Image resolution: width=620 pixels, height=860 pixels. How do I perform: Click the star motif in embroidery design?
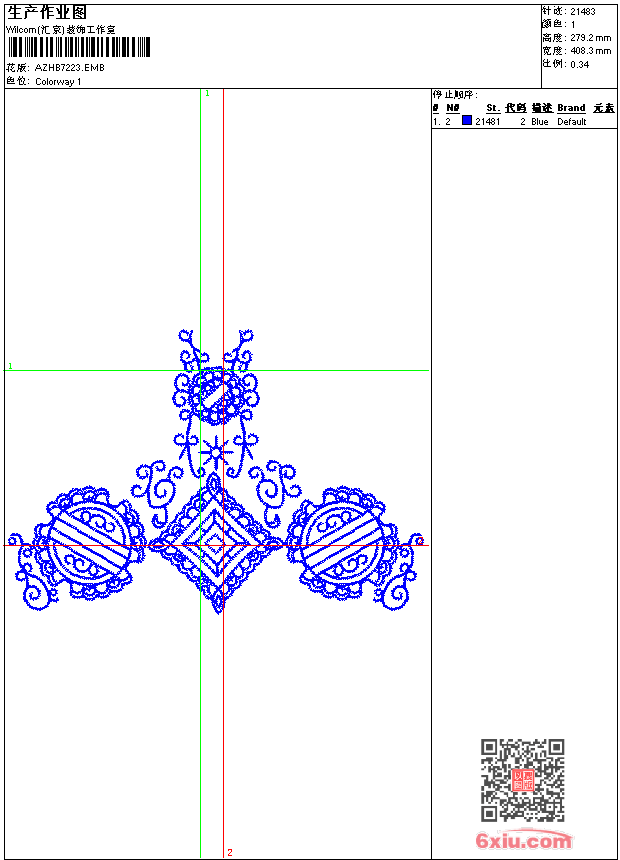click(214, 453)
